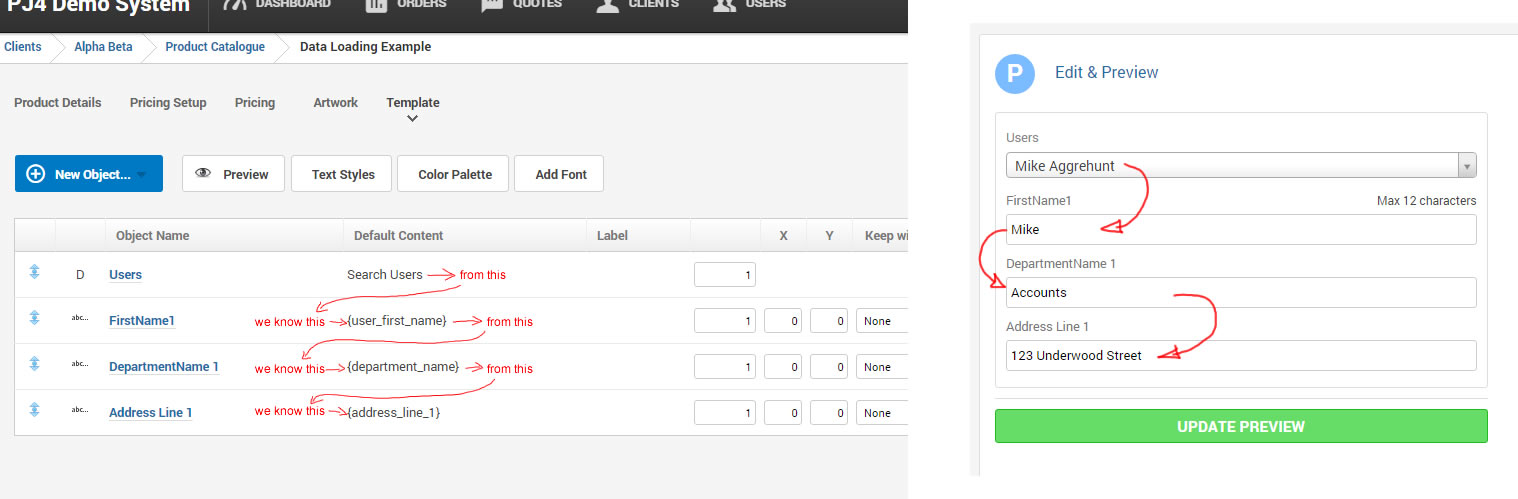The height and width of the screenshot is (499, 1518).
Task: Open the Quotes speech bubble icon
Action: (x=492, y=5)
